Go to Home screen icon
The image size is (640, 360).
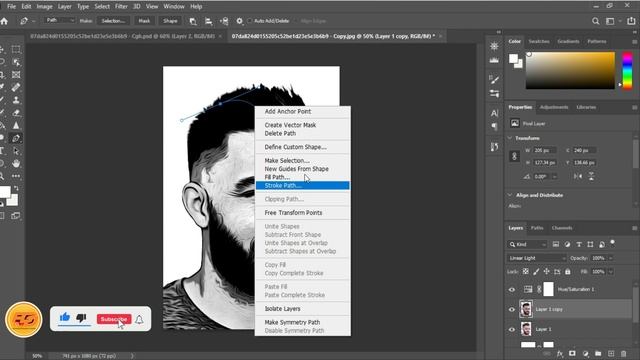(4, 21)
